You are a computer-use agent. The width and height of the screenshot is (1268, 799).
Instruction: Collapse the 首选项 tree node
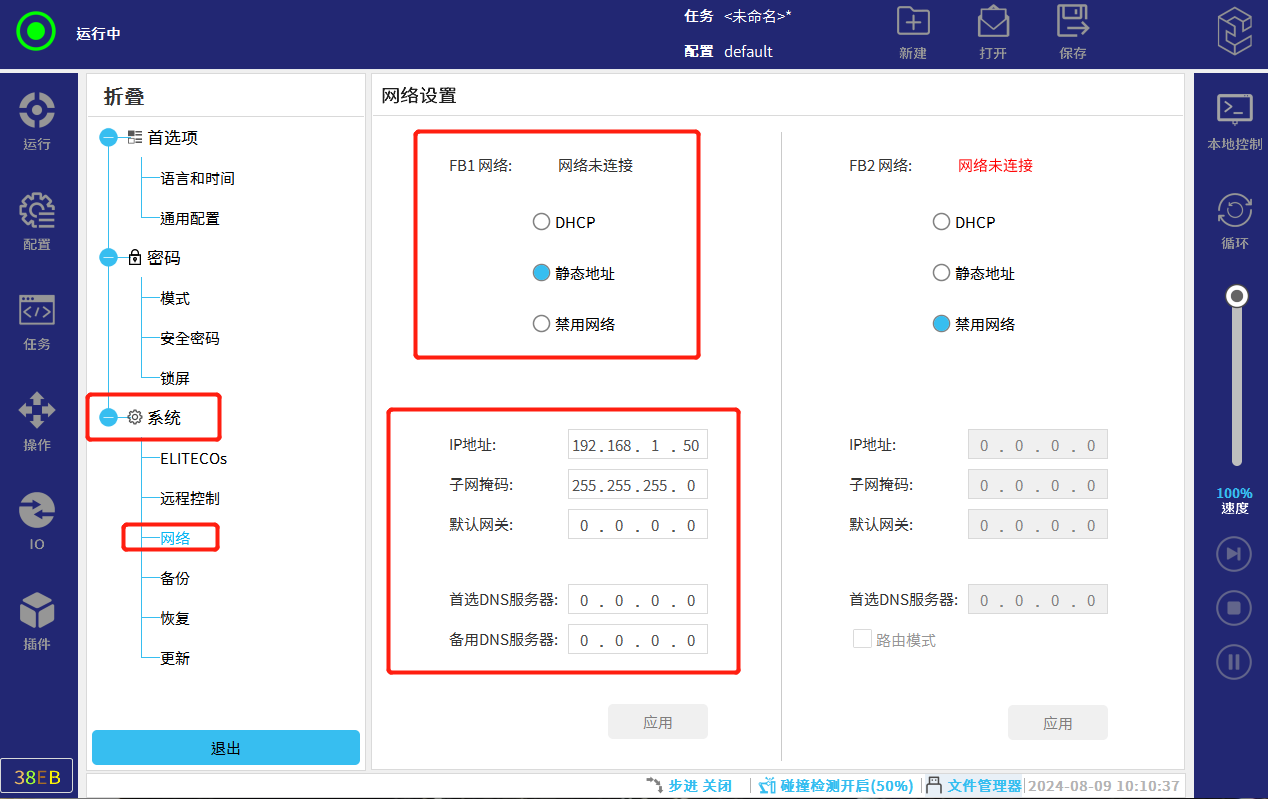[x=108, y=138]
